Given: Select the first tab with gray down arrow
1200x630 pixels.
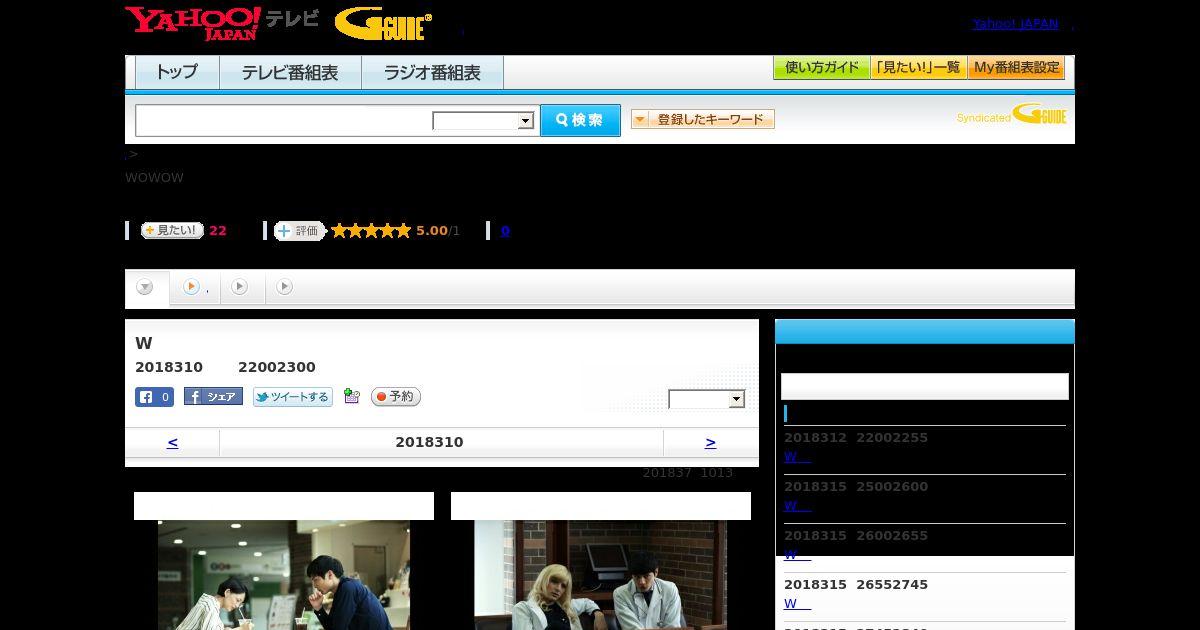Looking at the screenshot, I should [146, 287].
